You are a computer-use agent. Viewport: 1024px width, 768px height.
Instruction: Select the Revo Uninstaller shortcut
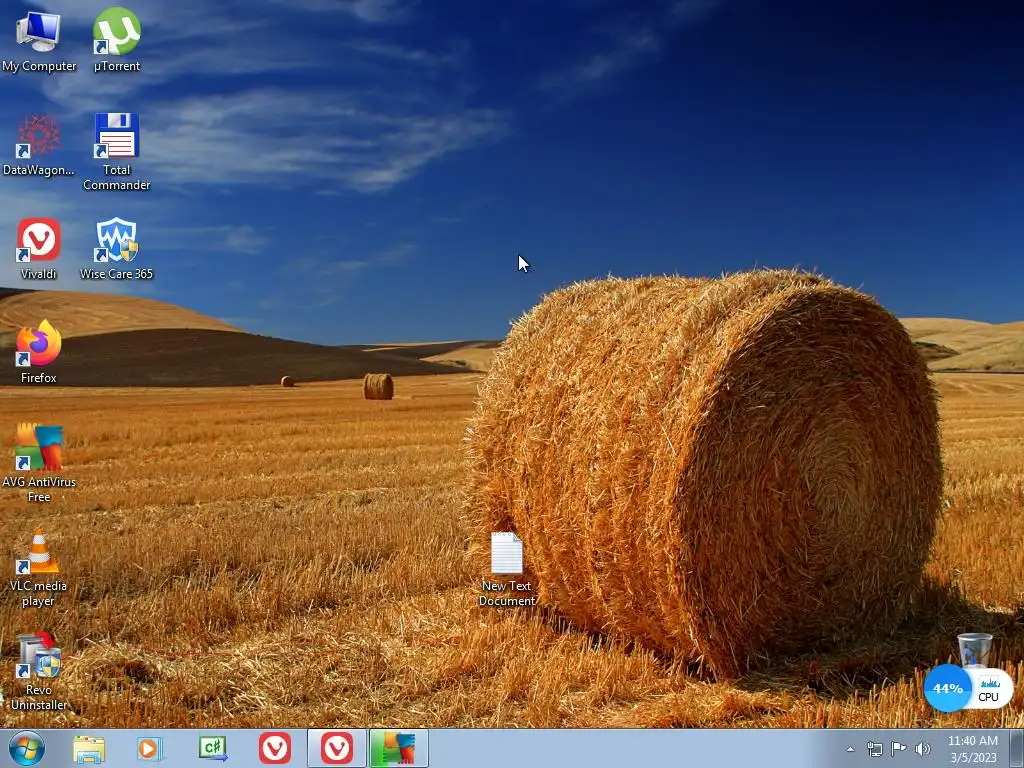pyautogui.click(x=38, y=671)
